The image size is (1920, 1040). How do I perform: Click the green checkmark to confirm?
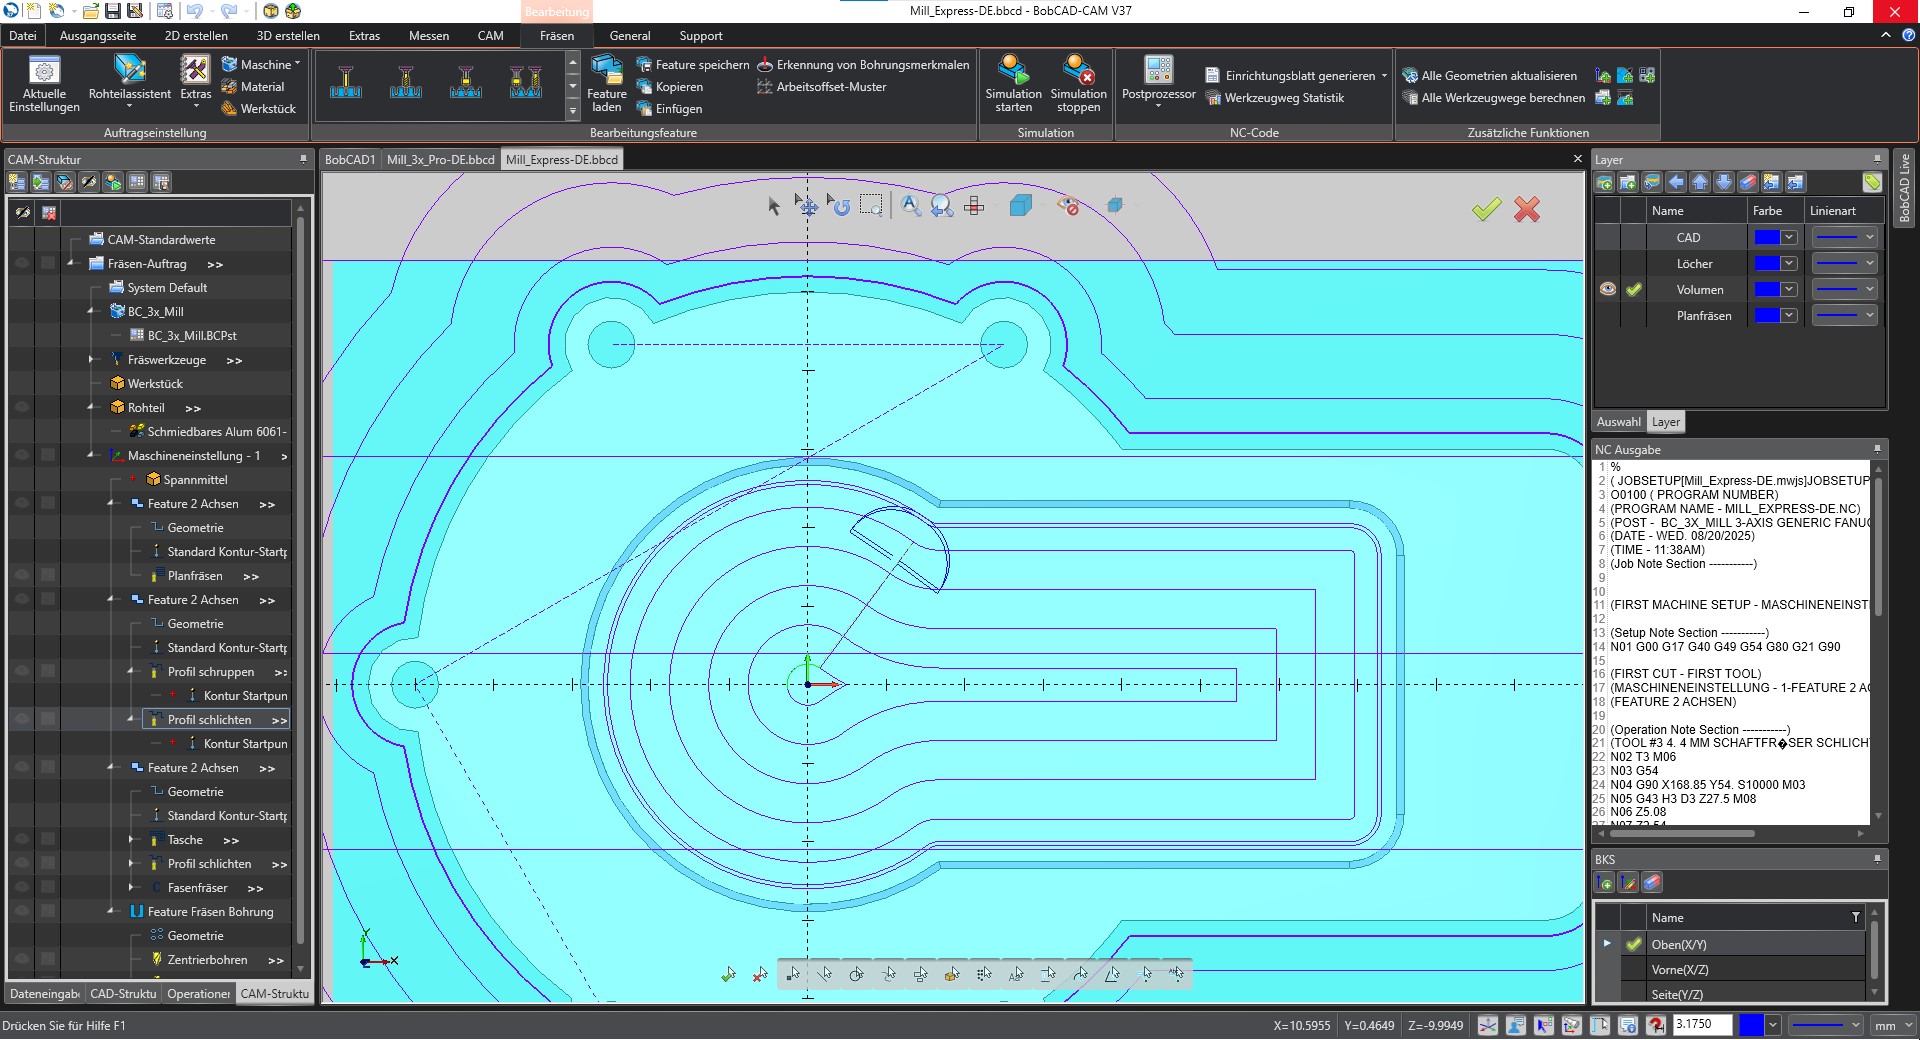1486,209
